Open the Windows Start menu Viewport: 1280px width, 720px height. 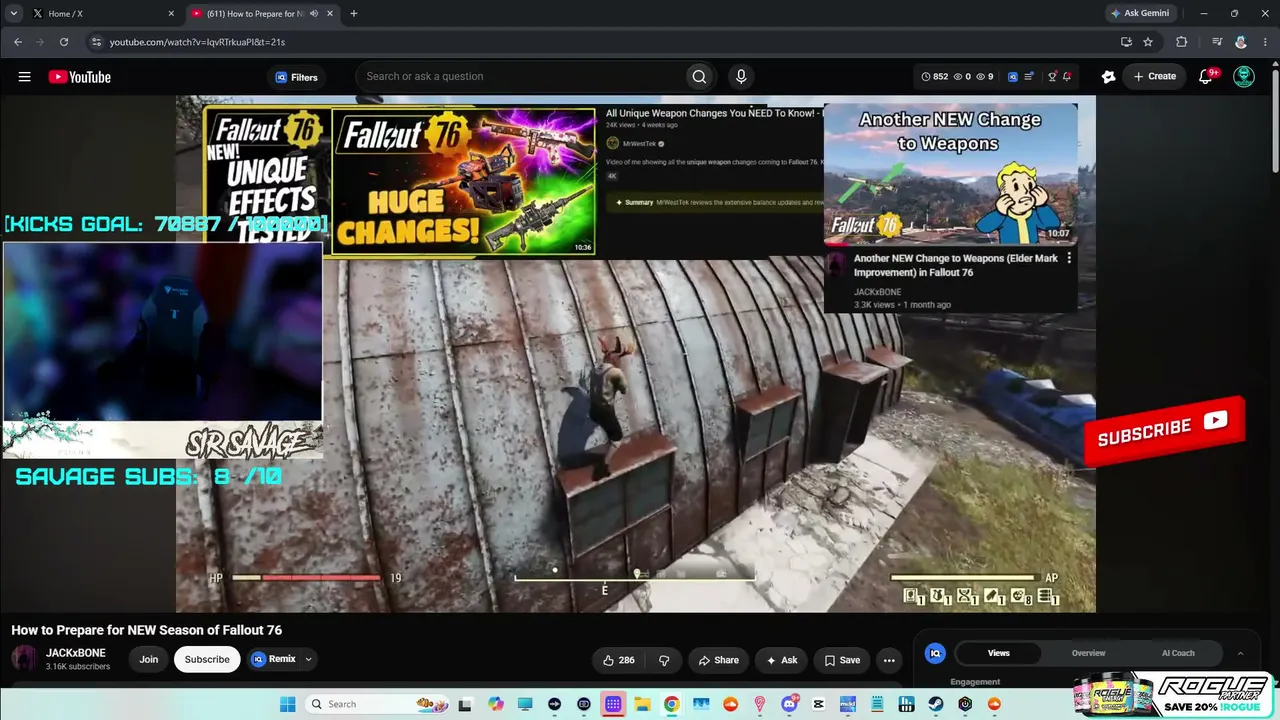(x=287, y=704)
